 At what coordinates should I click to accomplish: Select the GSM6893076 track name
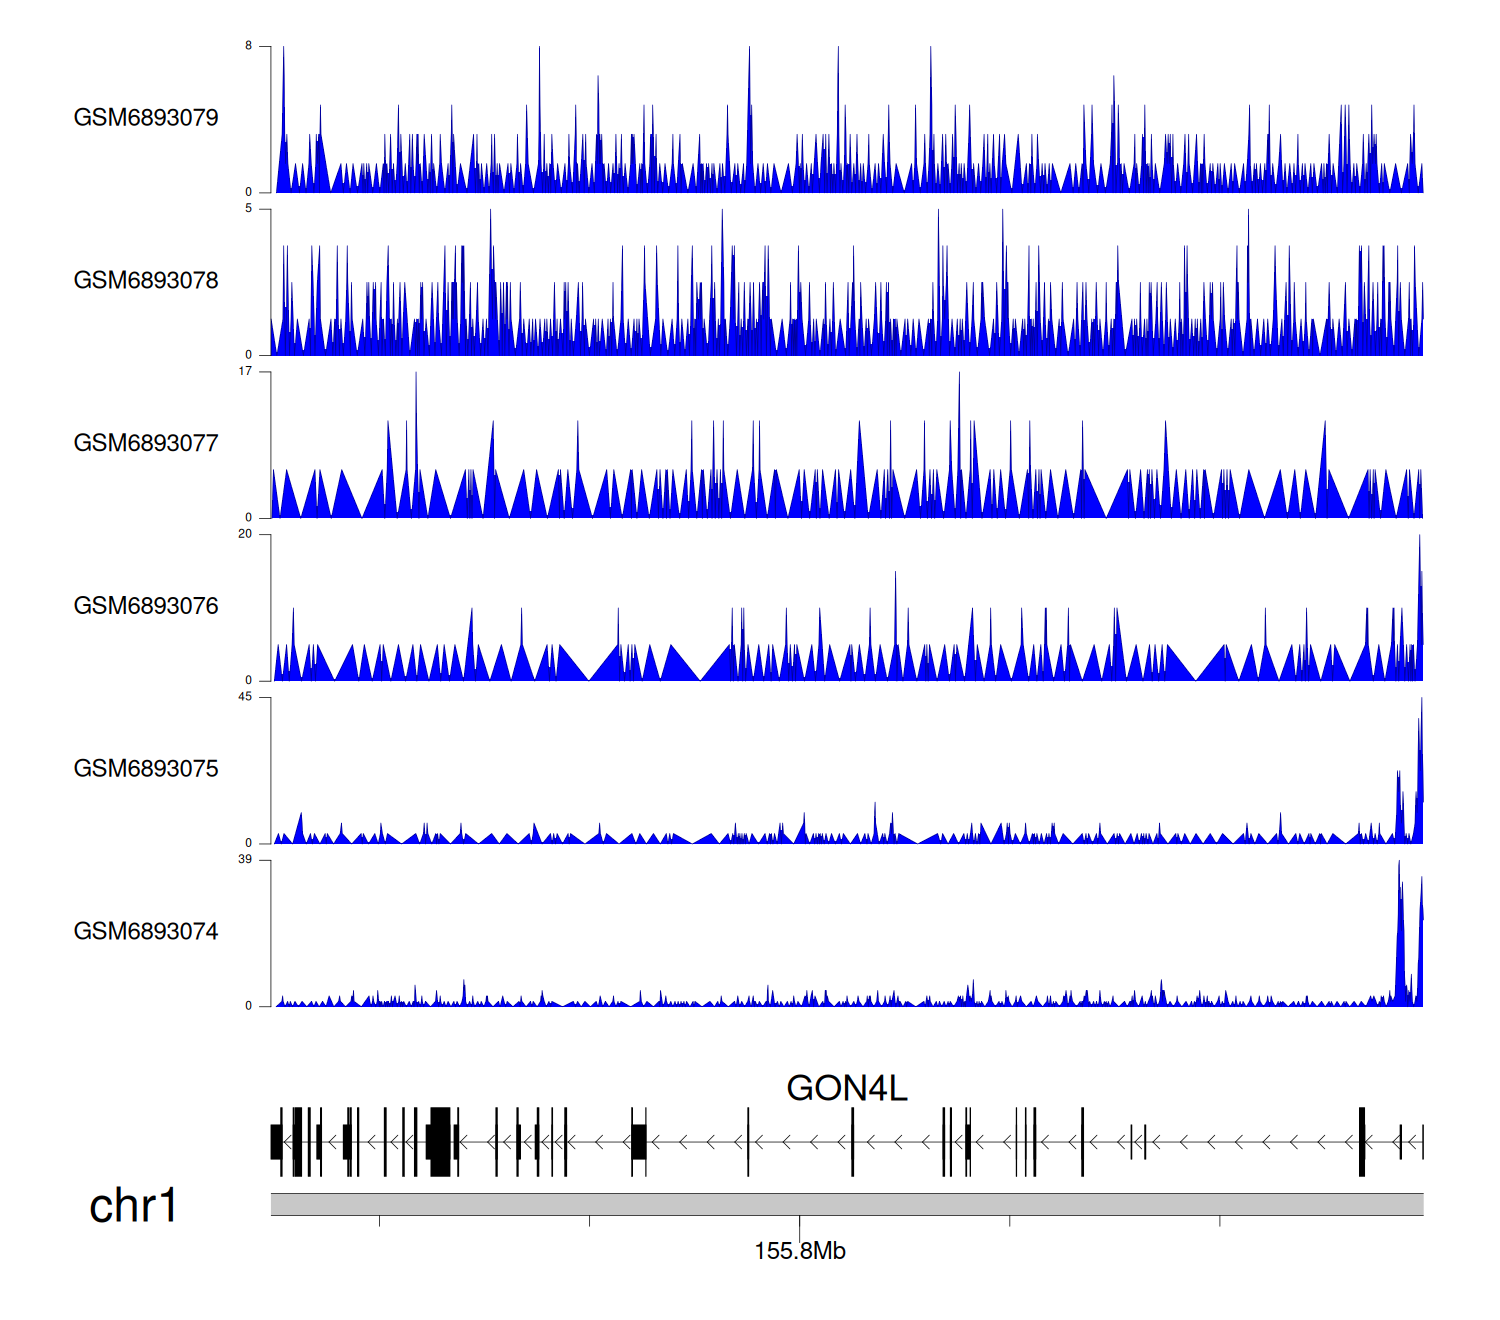pos(146,606)
